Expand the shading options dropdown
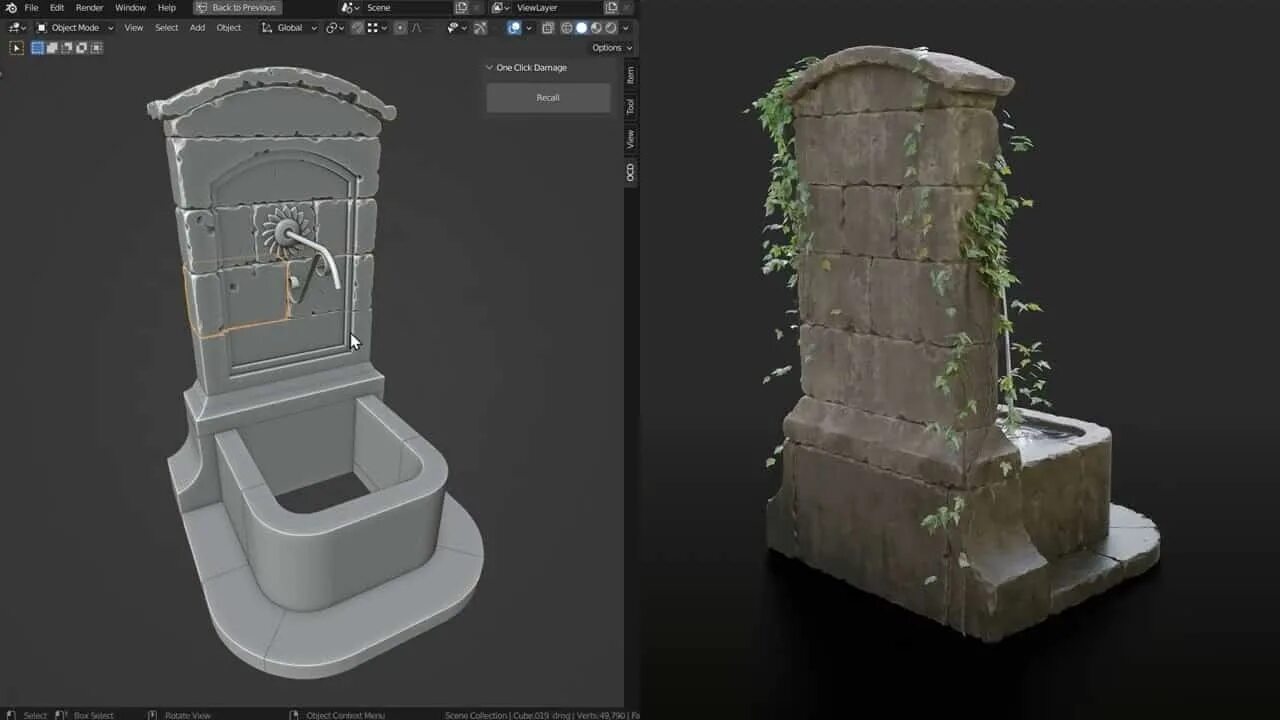The width and height of the screenshot is (1280, 720). point(625,27)
